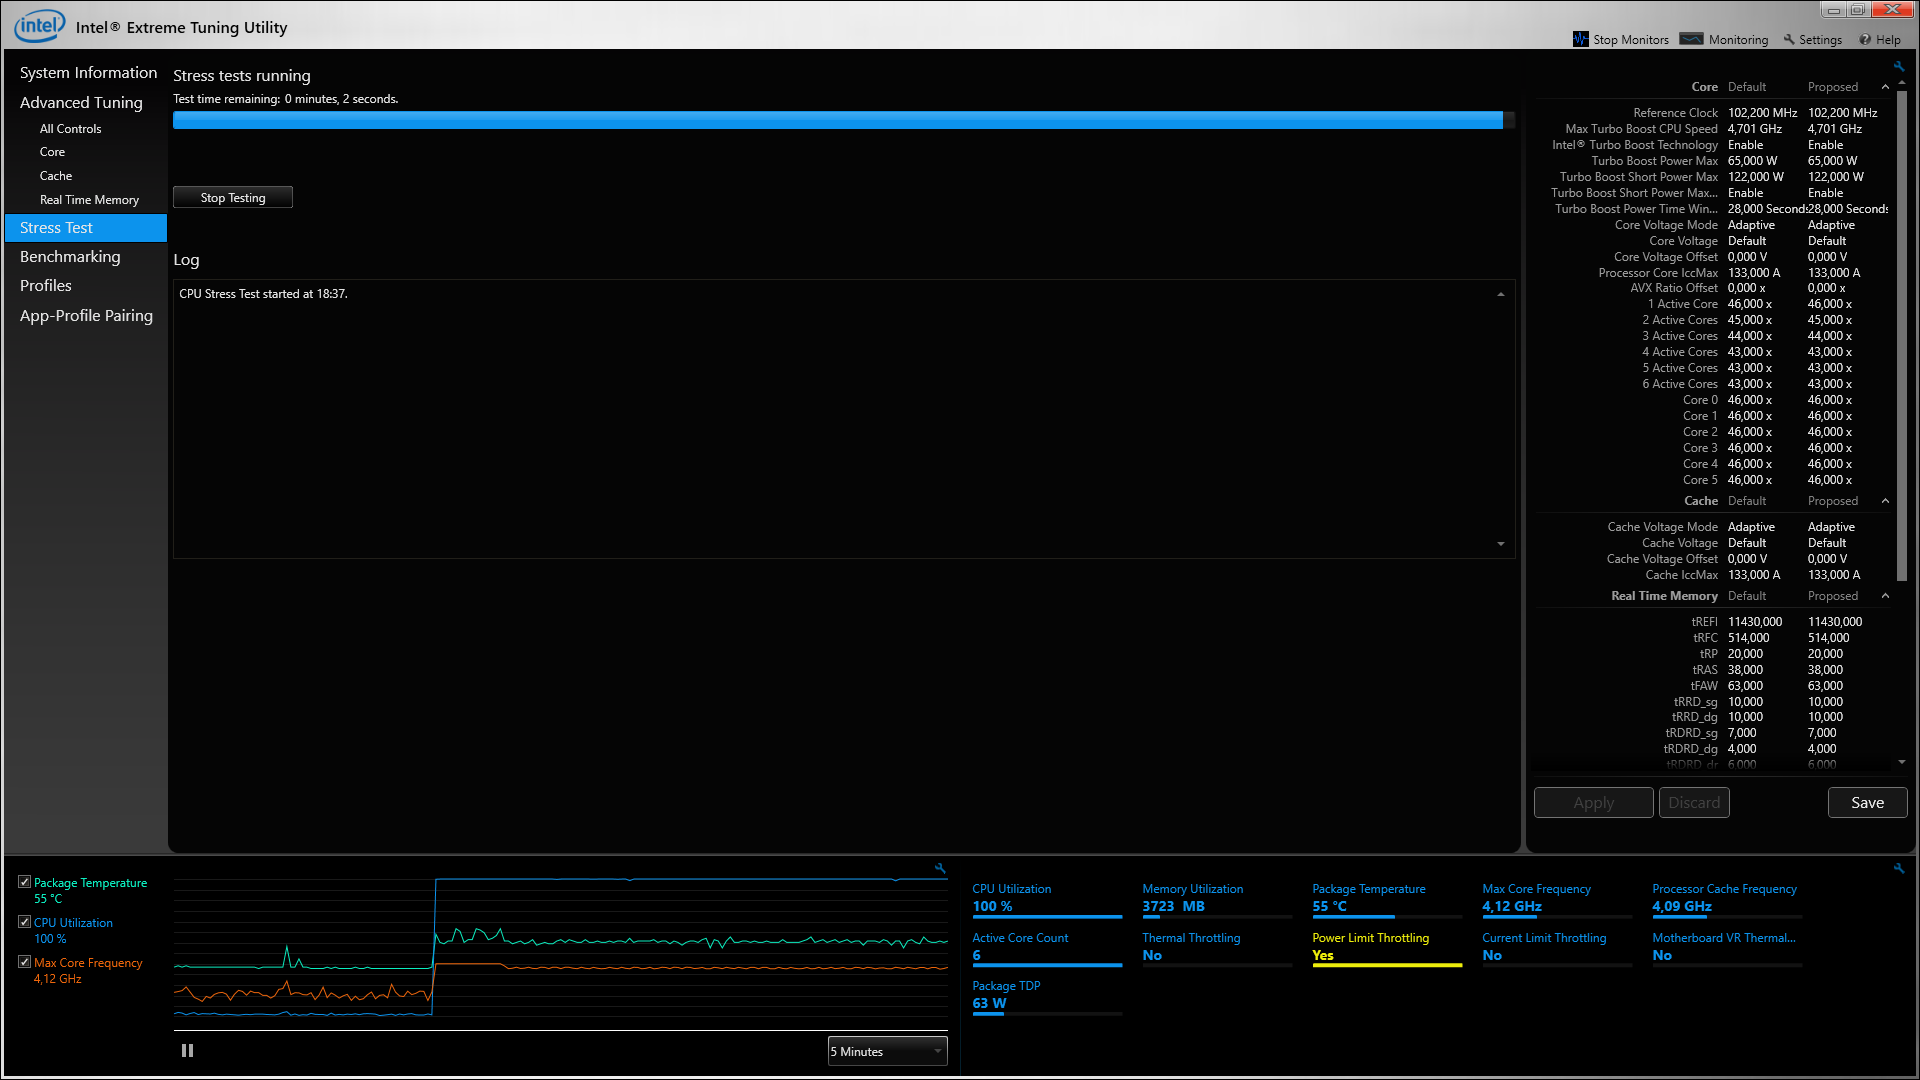Collapse the Cache section chevron
The image size is (1920, 1080).
[x=1885, y=501]
